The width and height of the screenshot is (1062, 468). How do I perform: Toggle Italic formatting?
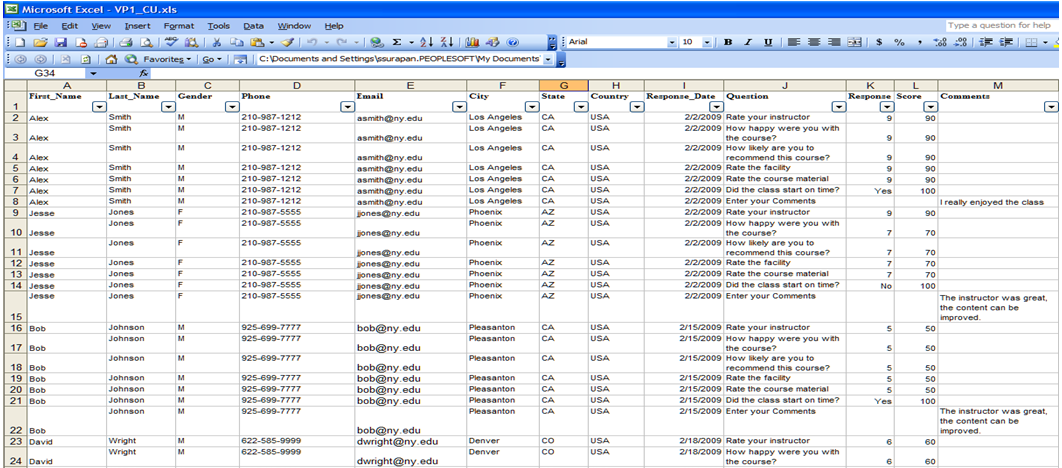tap(748, 42)
